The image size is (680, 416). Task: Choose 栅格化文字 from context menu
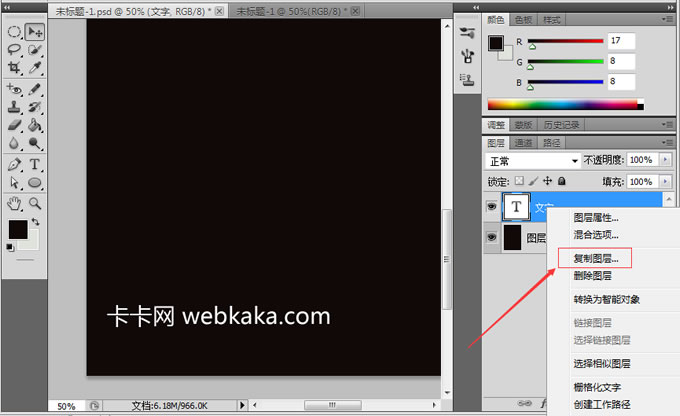coord(597,387)
